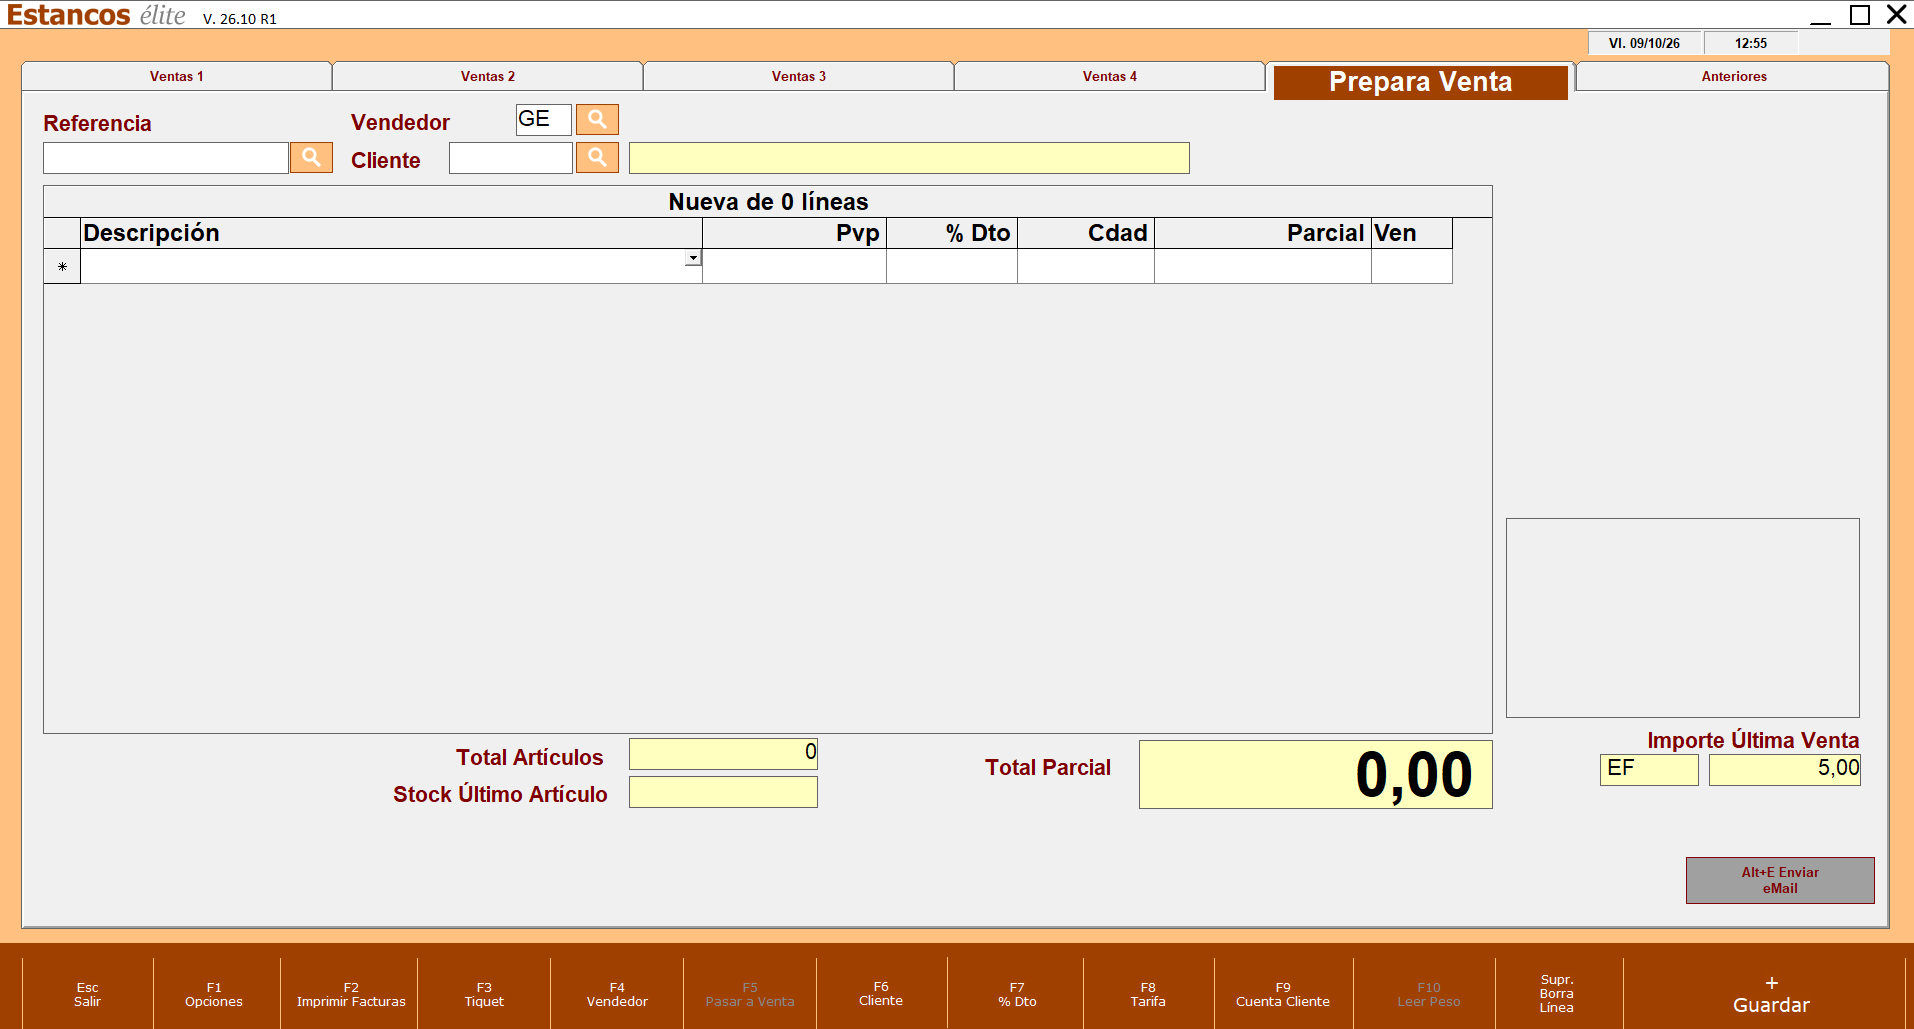
Task: Click the 5,00 last sale amount
Action: tap(1785, 770)
